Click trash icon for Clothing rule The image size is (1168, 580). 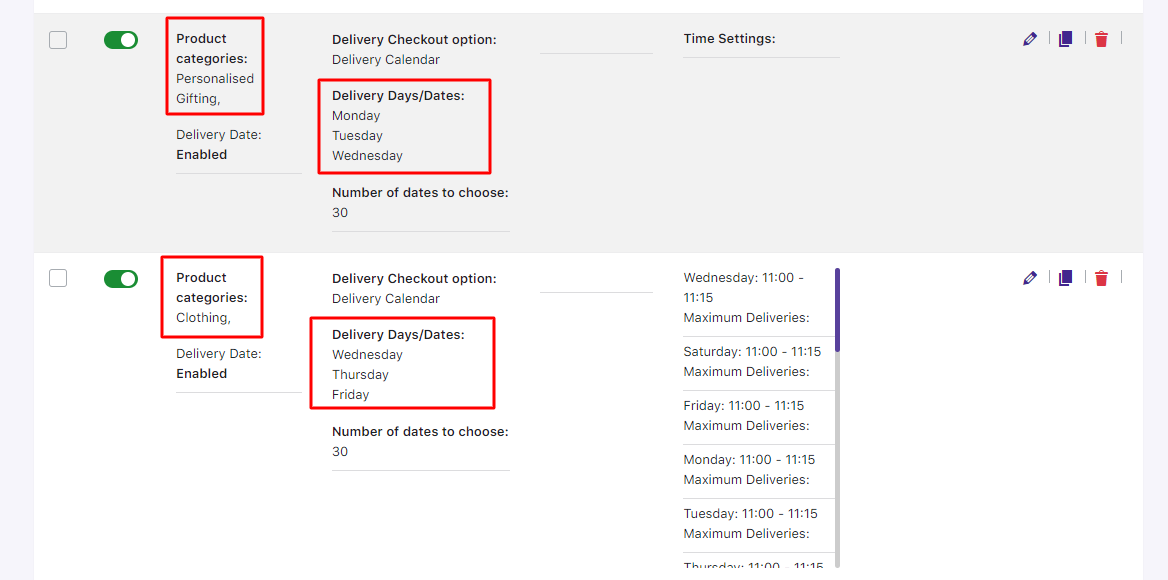click(x=1101, y=278)
